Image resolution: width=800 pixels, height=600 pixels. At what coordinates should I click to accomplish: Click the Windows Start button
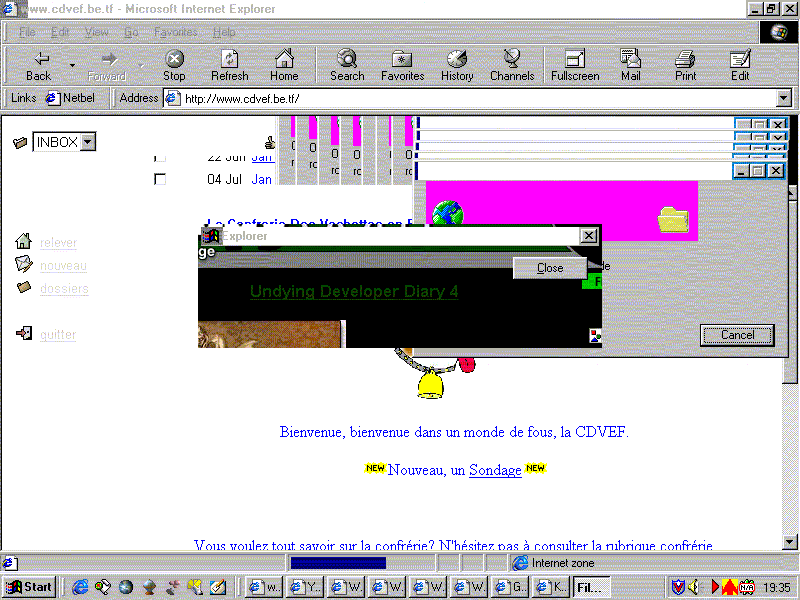(x=30, y=586)
